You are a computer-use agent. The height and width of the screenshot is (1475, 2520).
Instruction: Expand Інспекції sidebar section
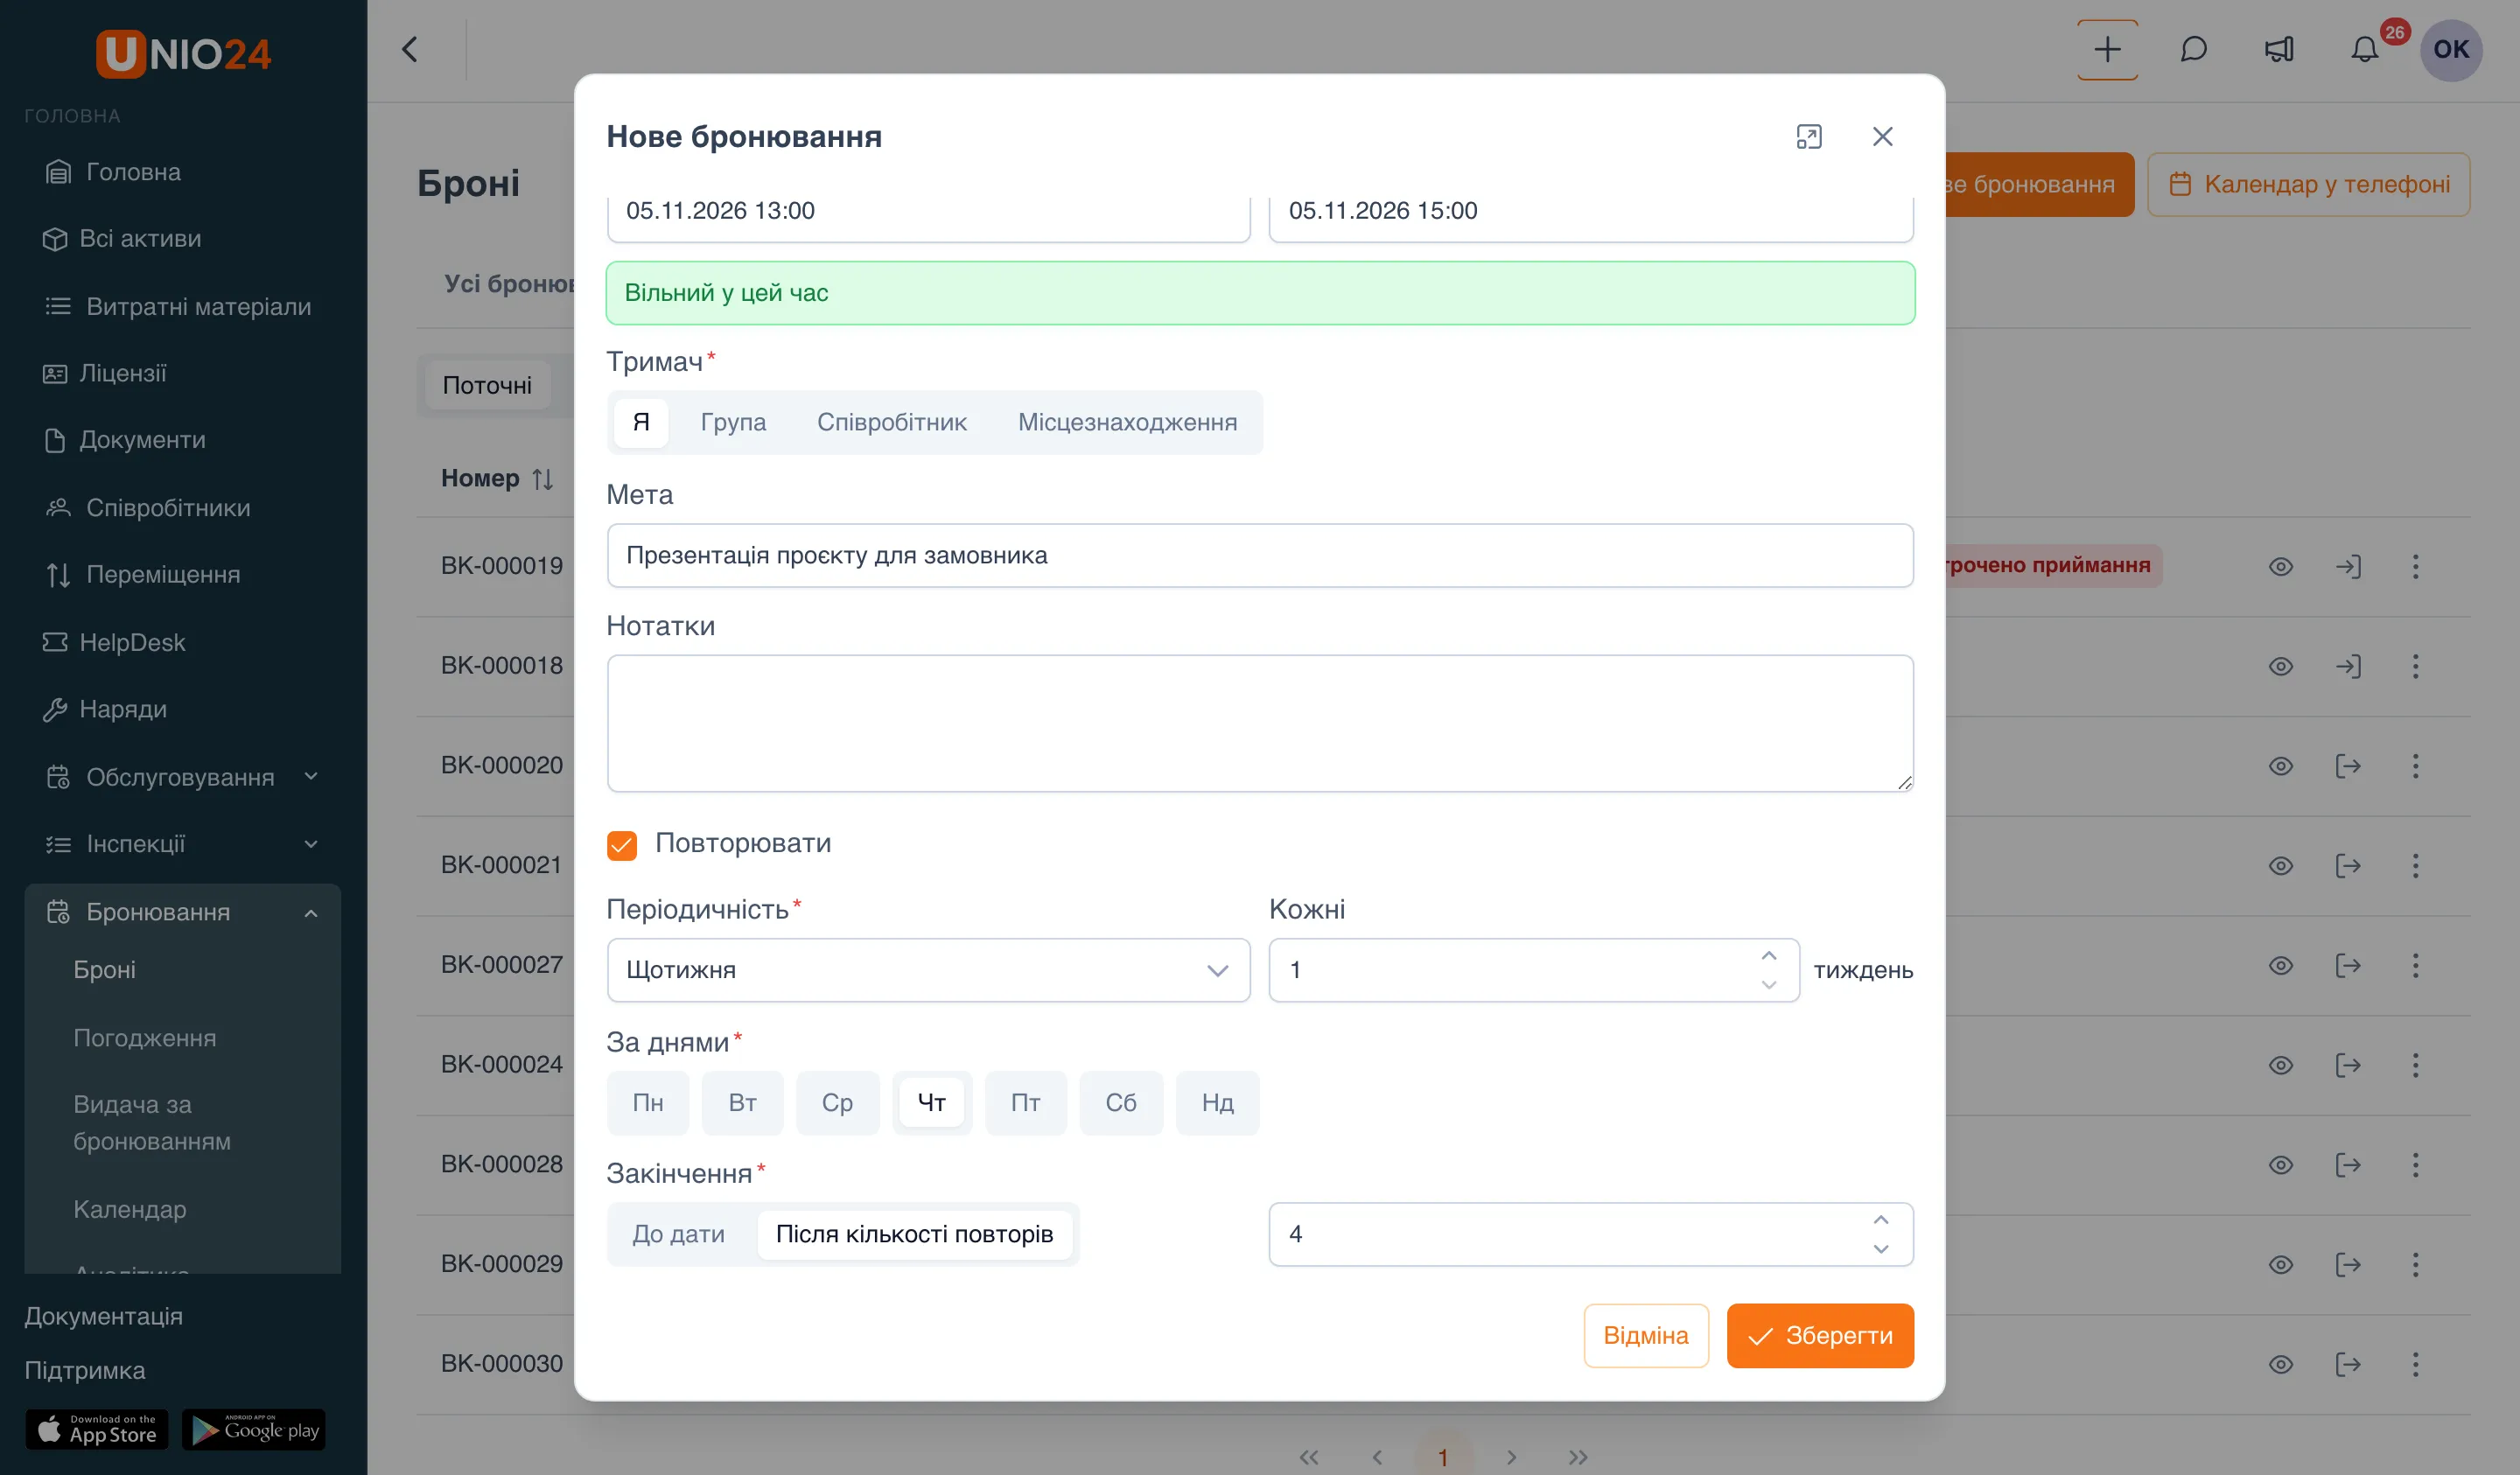tap(183, 844)
